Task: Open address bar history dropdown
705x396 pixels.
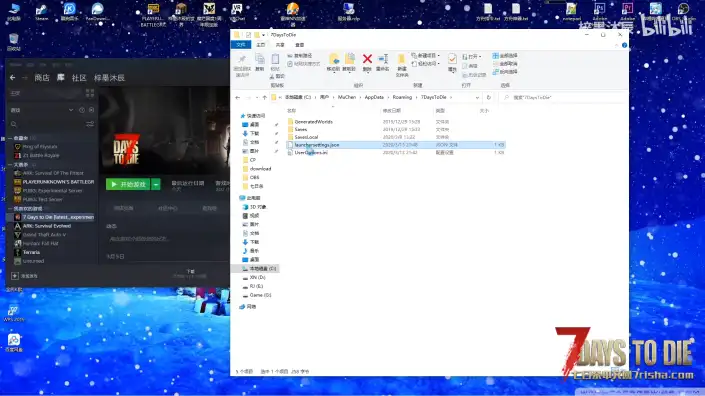Action: click(477, 98)
